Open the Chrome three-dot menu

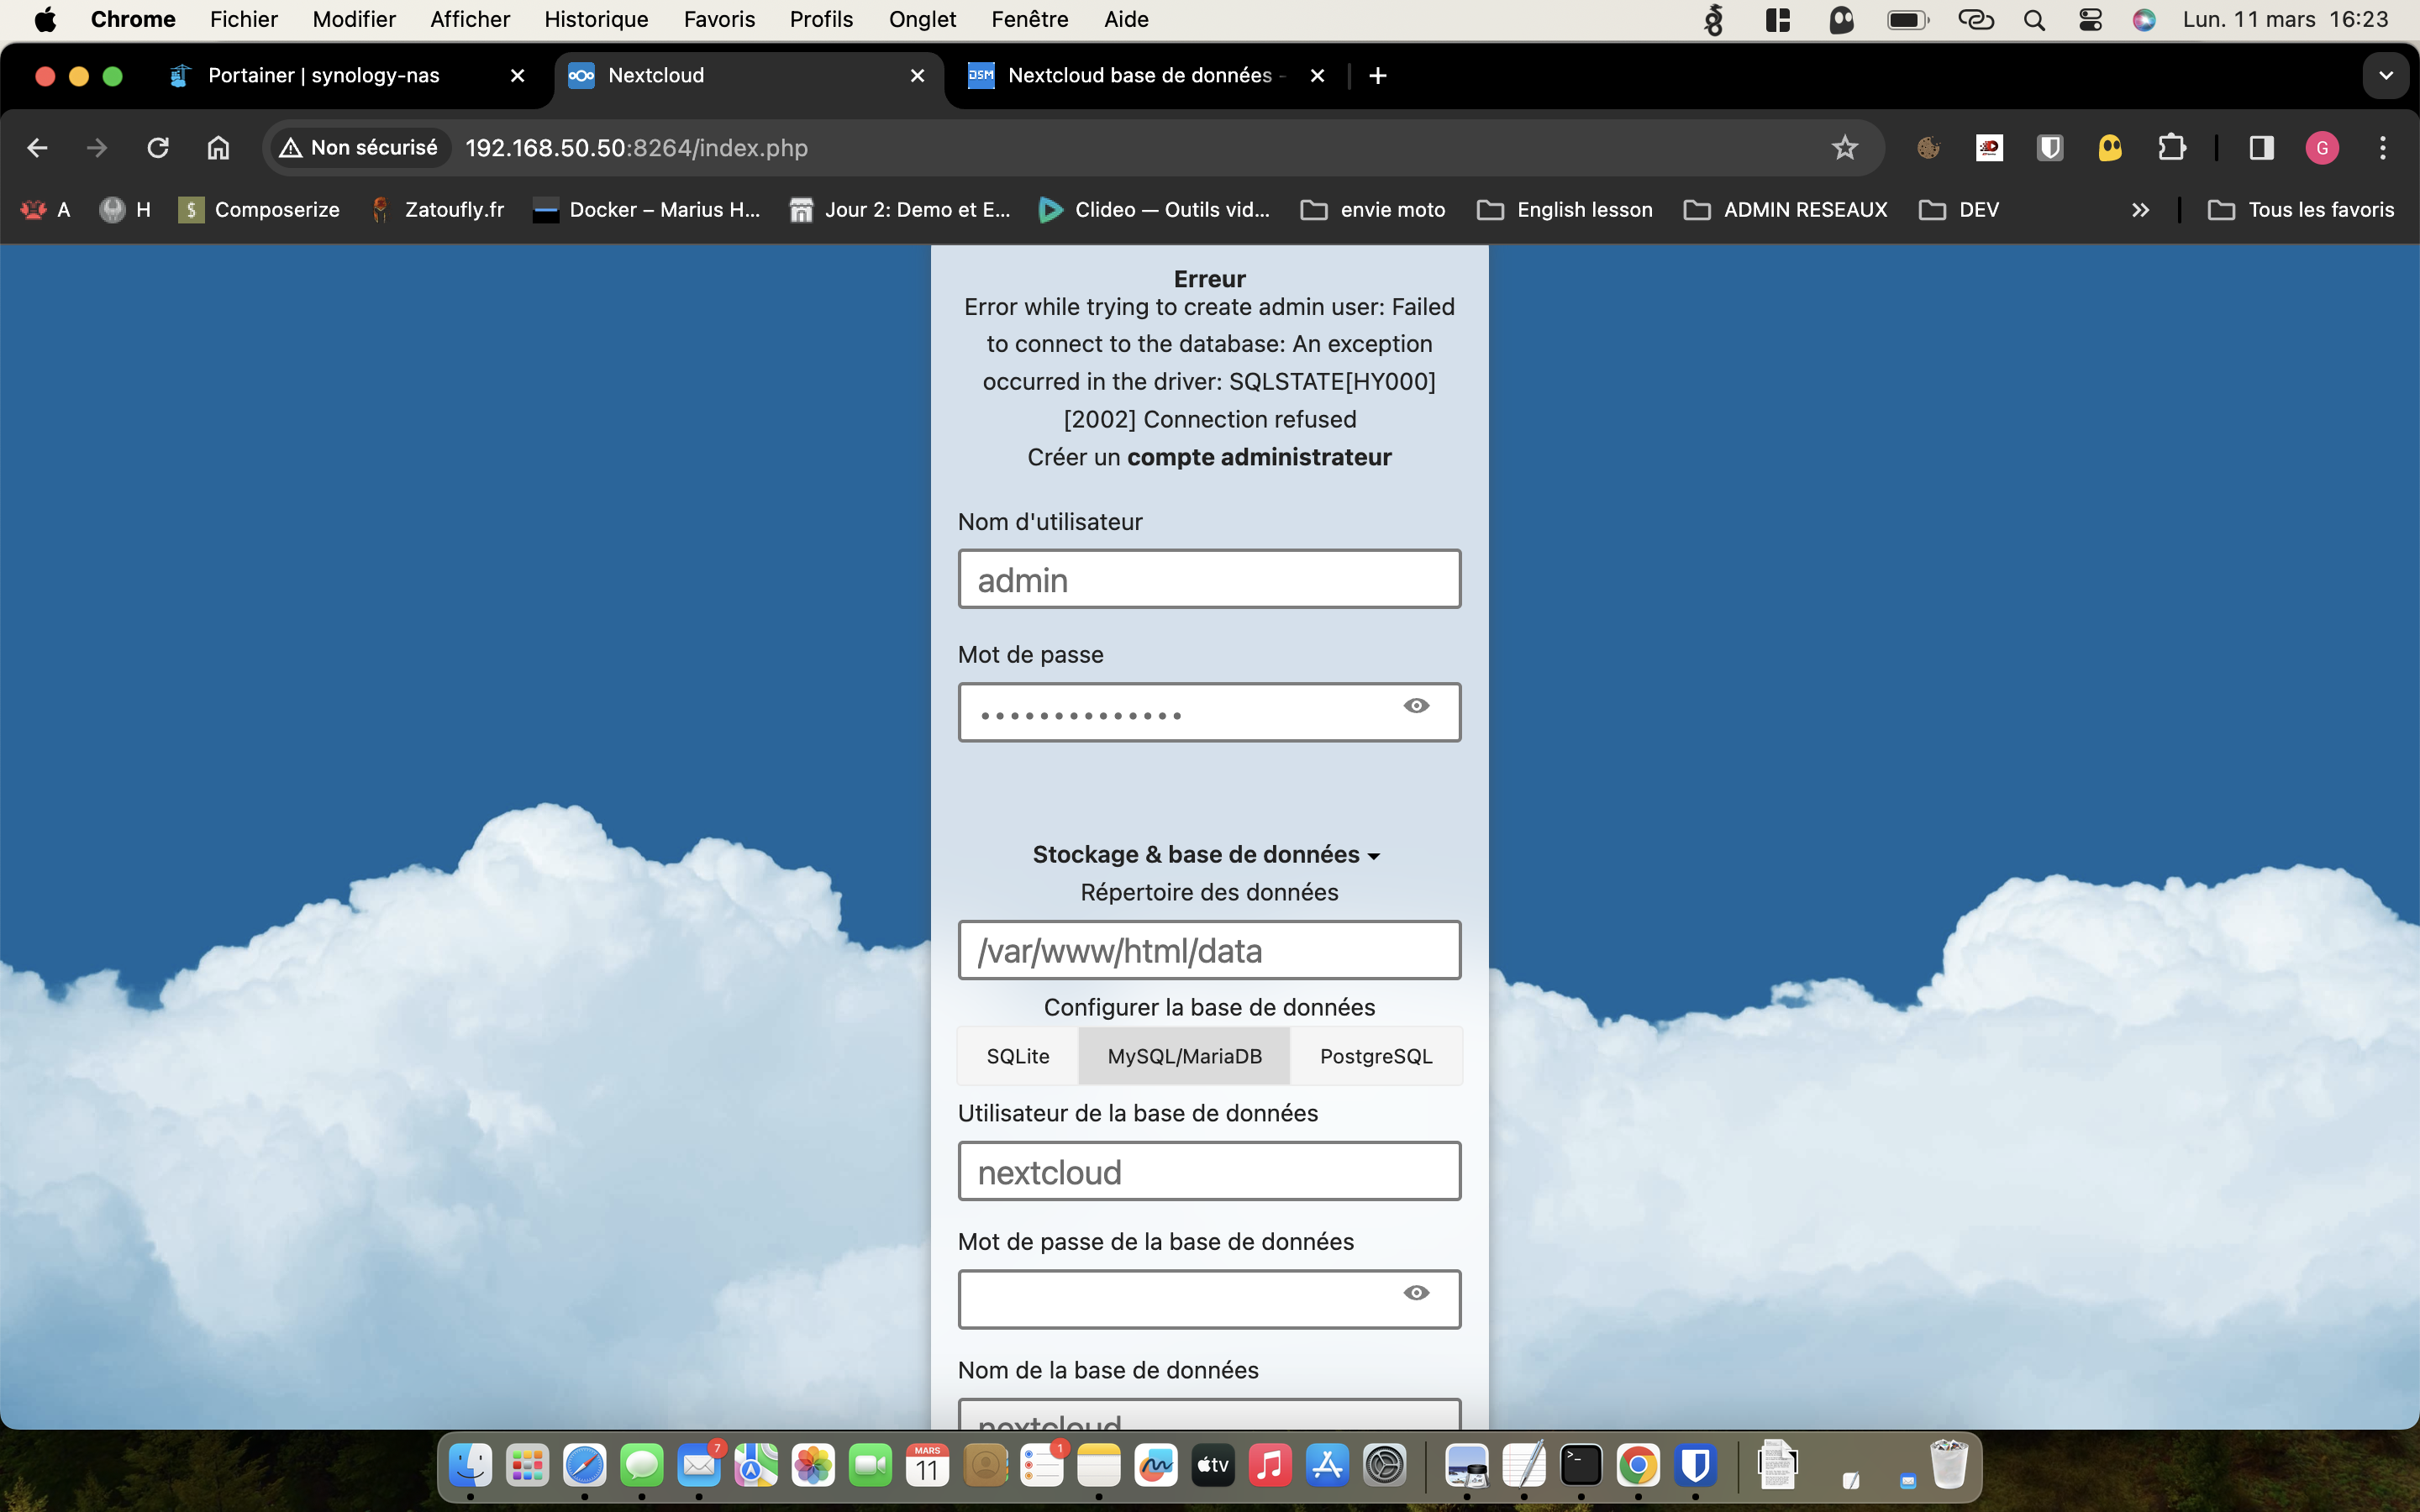click(x=2383, y=148)
